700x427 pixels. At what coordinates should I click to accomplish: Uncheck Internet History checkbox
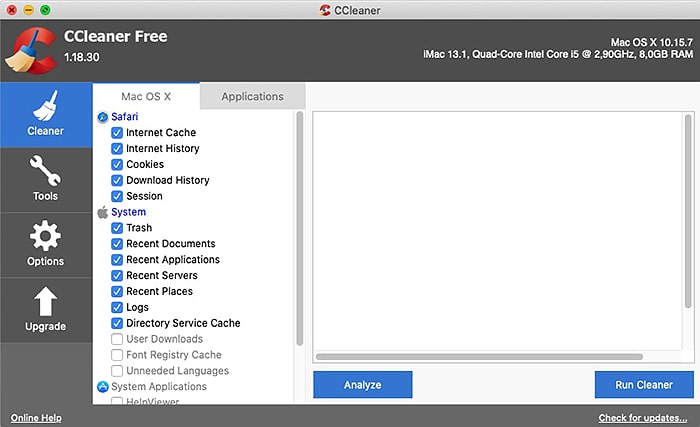coord(117,149)
